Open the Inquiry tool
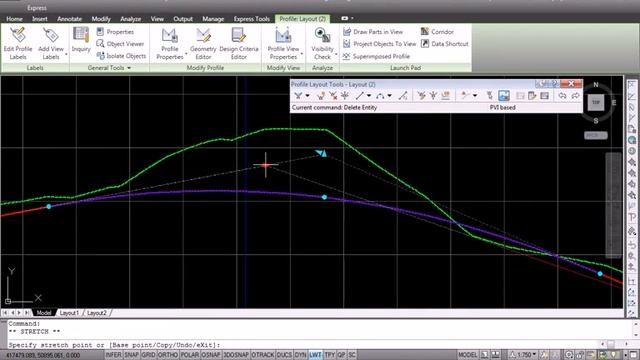Image resolution: width=640 pixels, height=360 pixels. [81, 40]
